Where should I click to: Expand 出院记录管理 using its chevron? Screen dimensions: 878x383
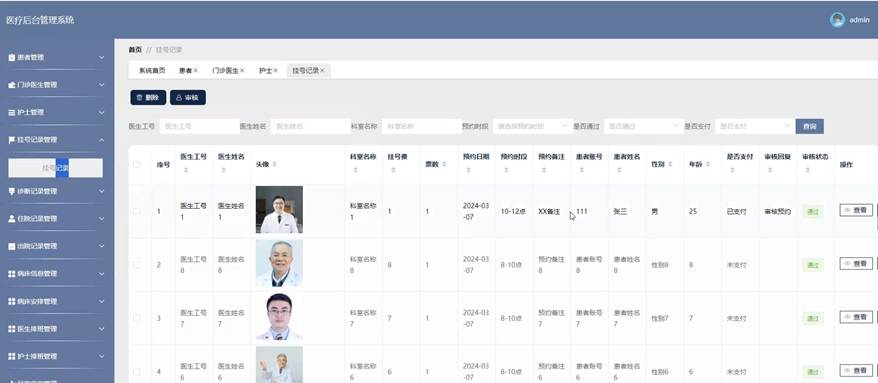(101, 246)
